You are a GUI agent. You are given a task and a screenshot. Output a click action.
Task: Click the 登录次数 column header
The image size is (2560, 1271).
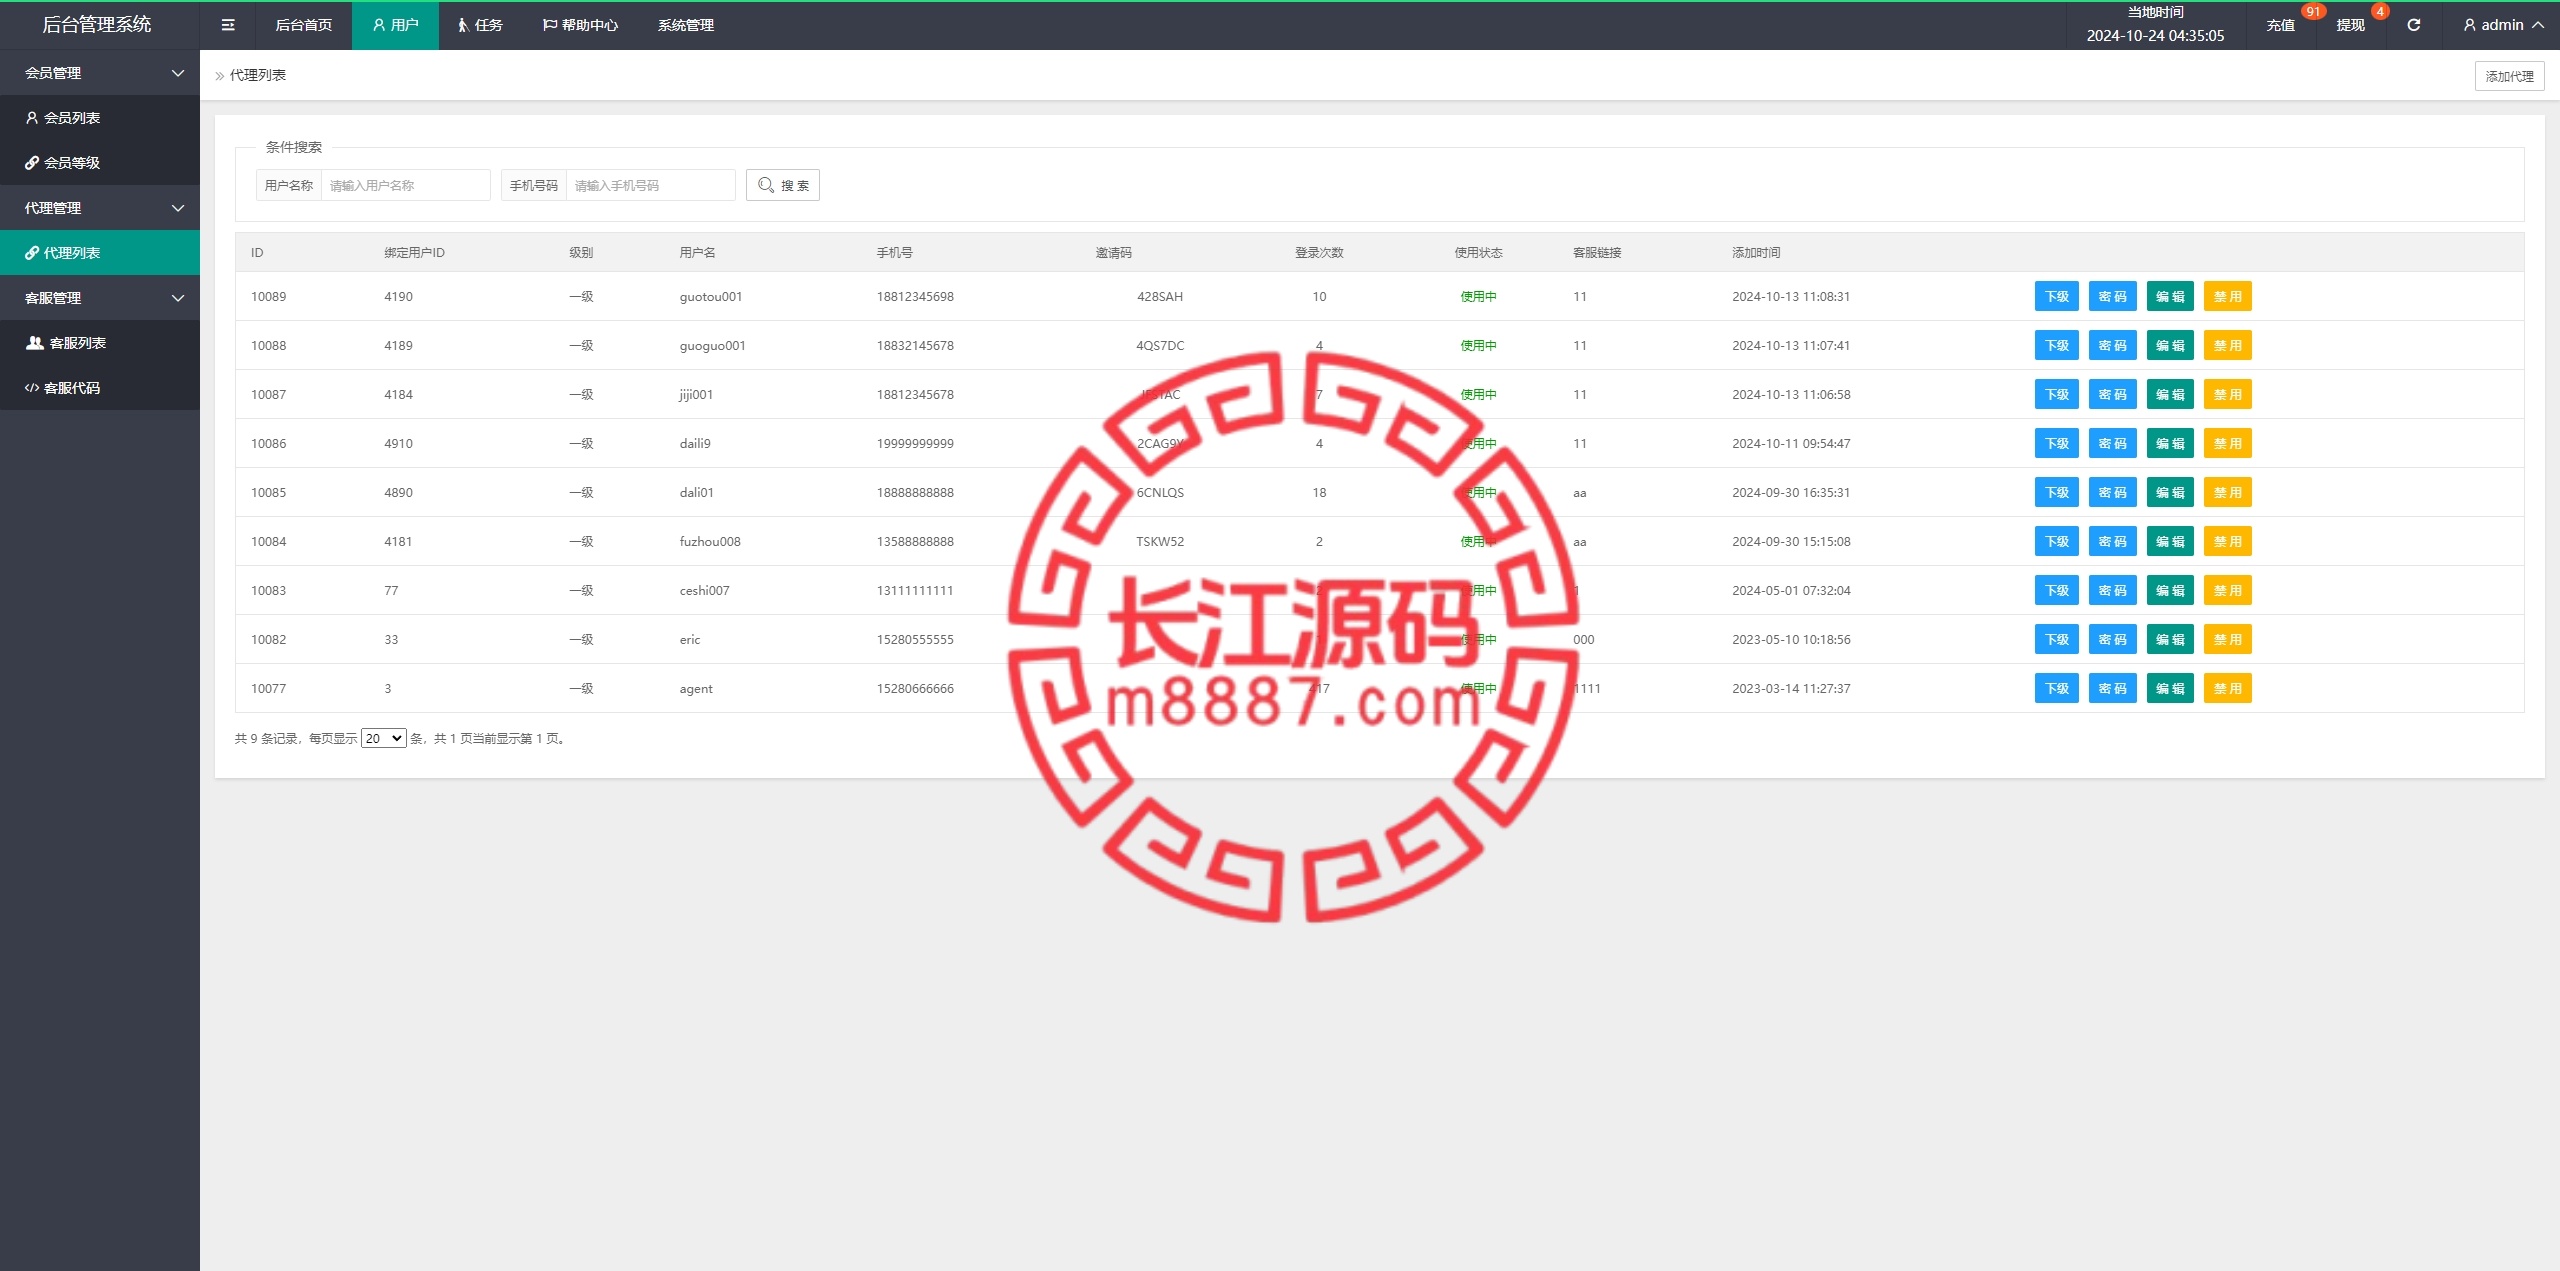point(1319,253)
